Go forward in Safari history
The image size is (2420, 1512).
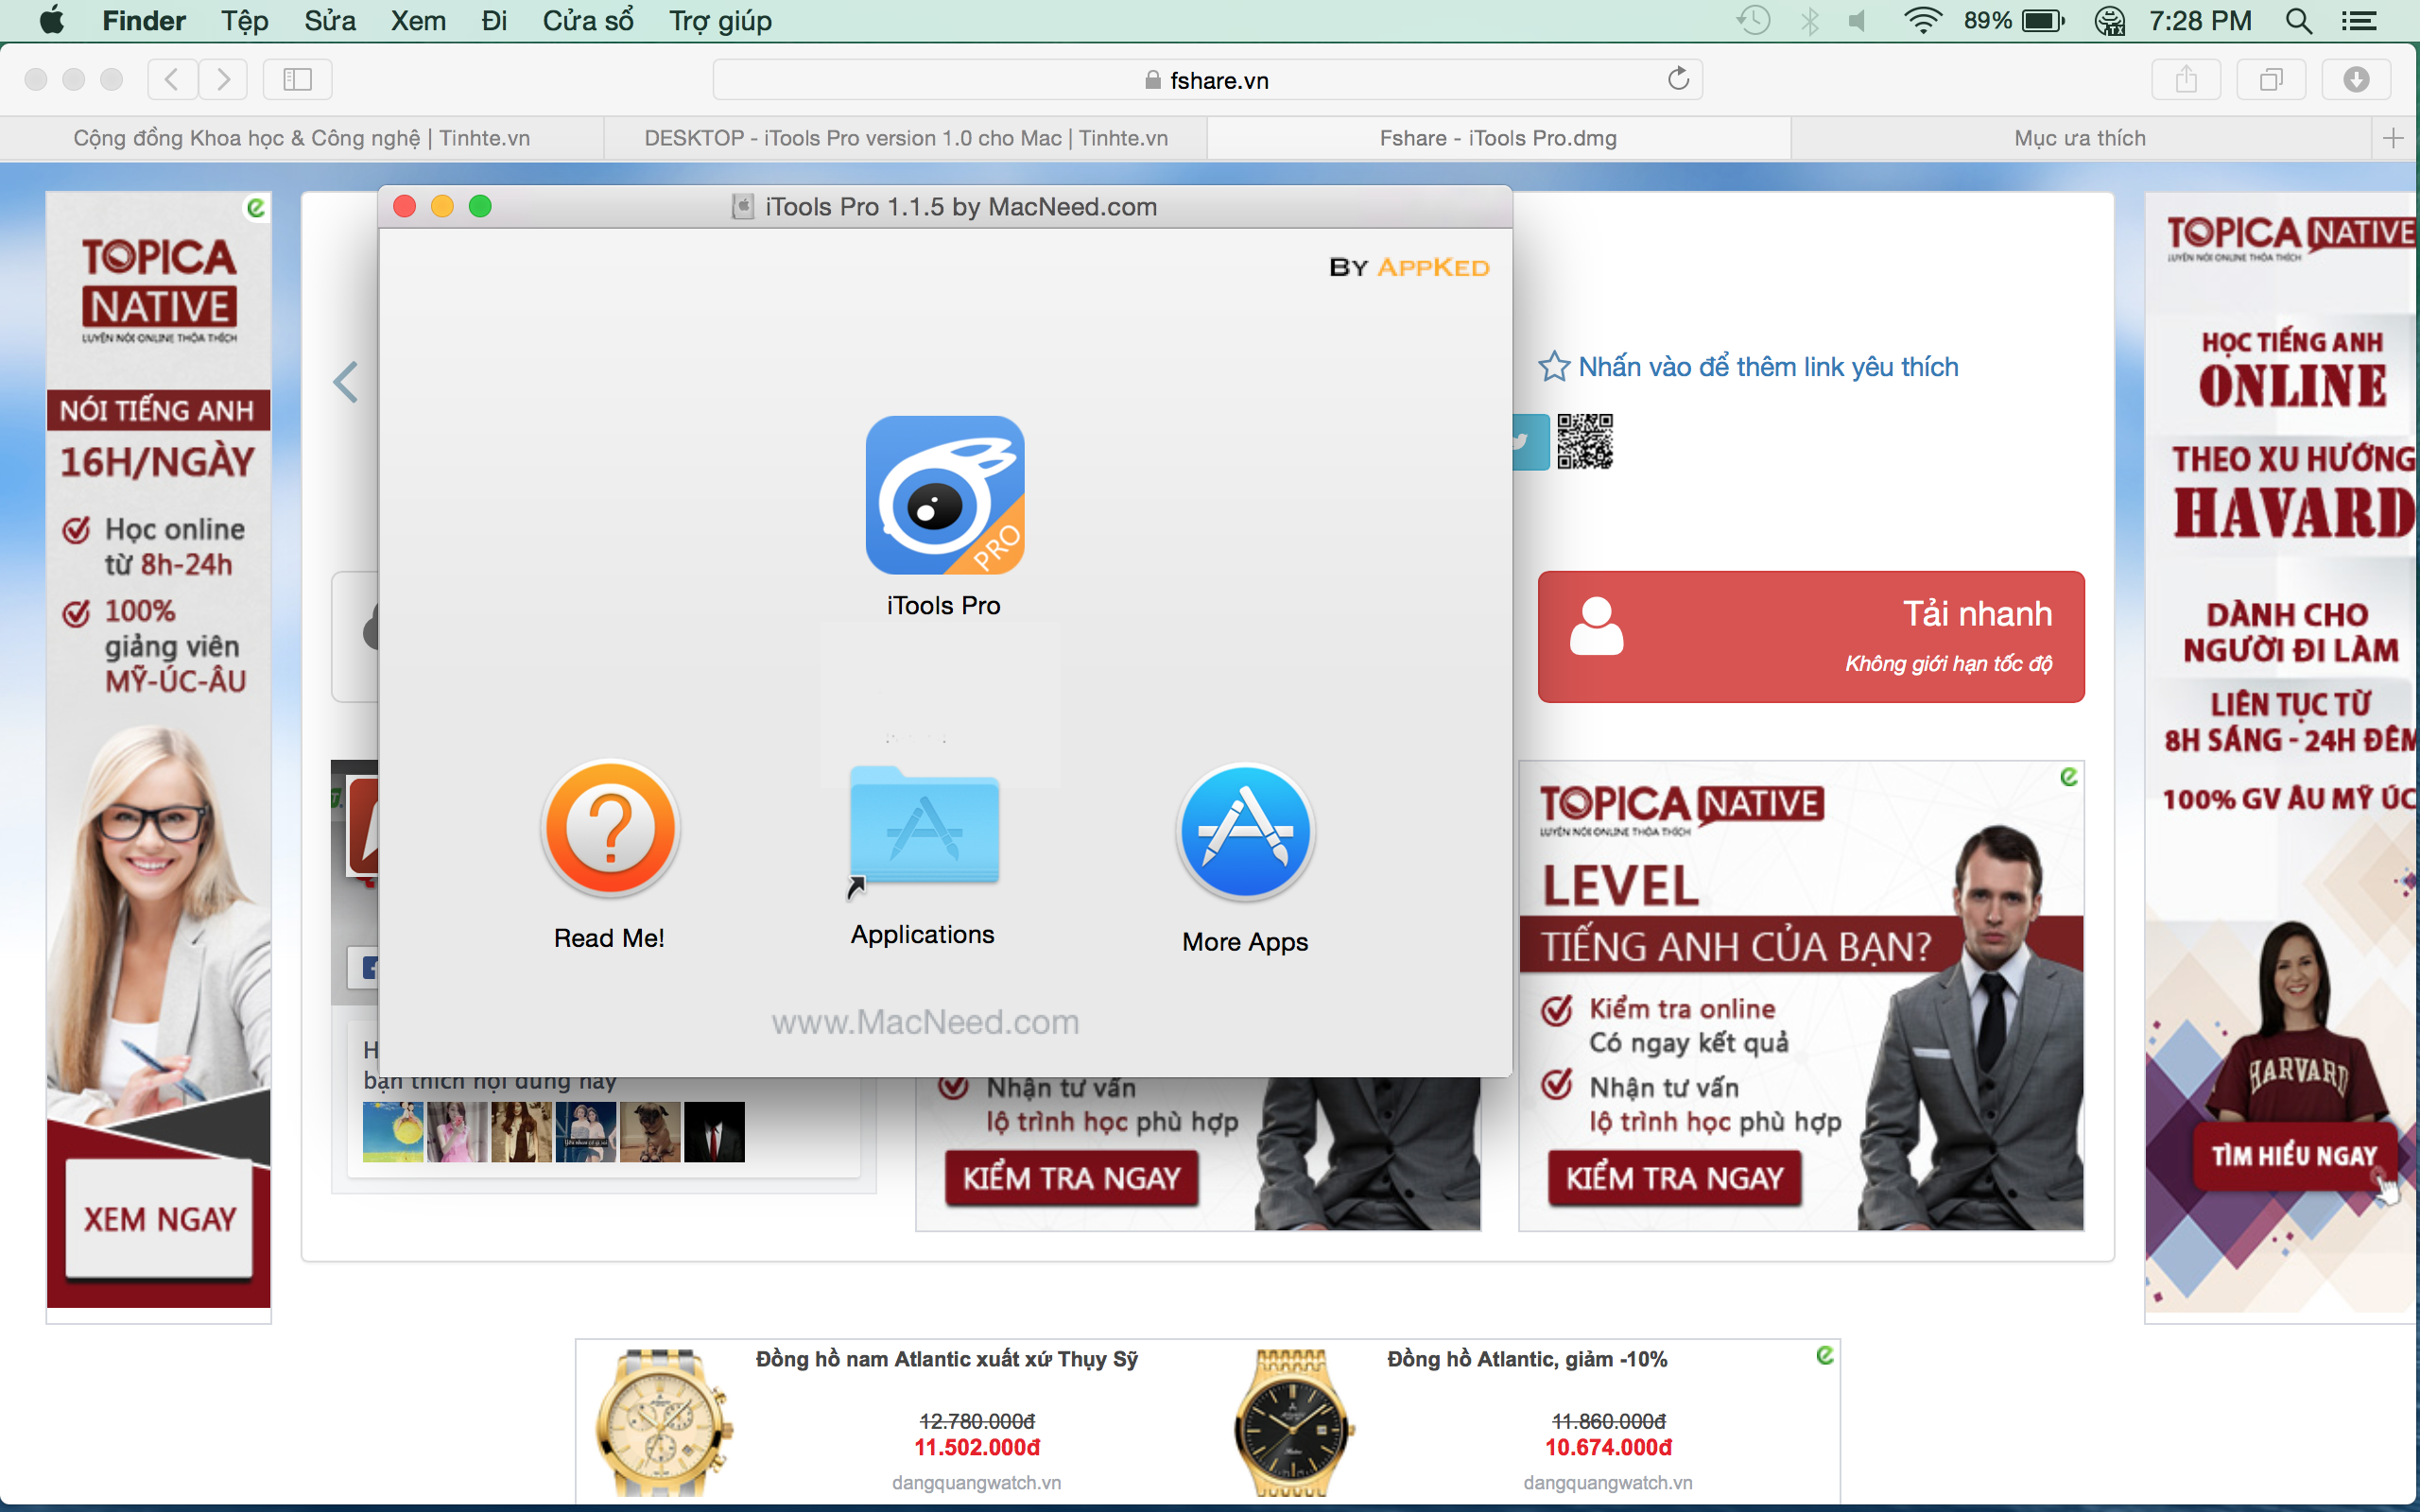coord(223,79)
